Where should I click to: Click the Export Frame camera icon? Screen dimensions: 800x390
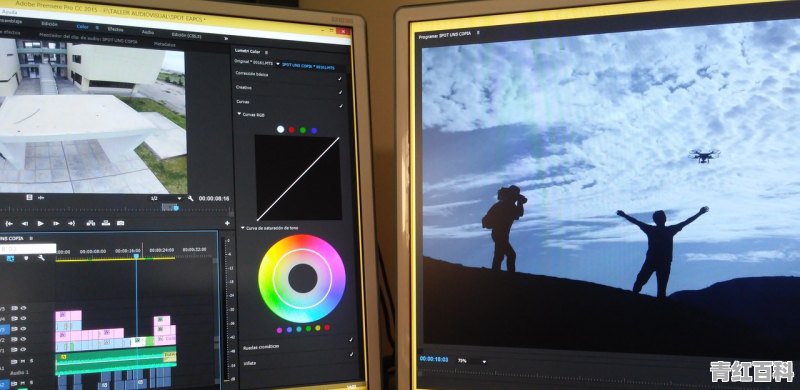tap(120, 223)
